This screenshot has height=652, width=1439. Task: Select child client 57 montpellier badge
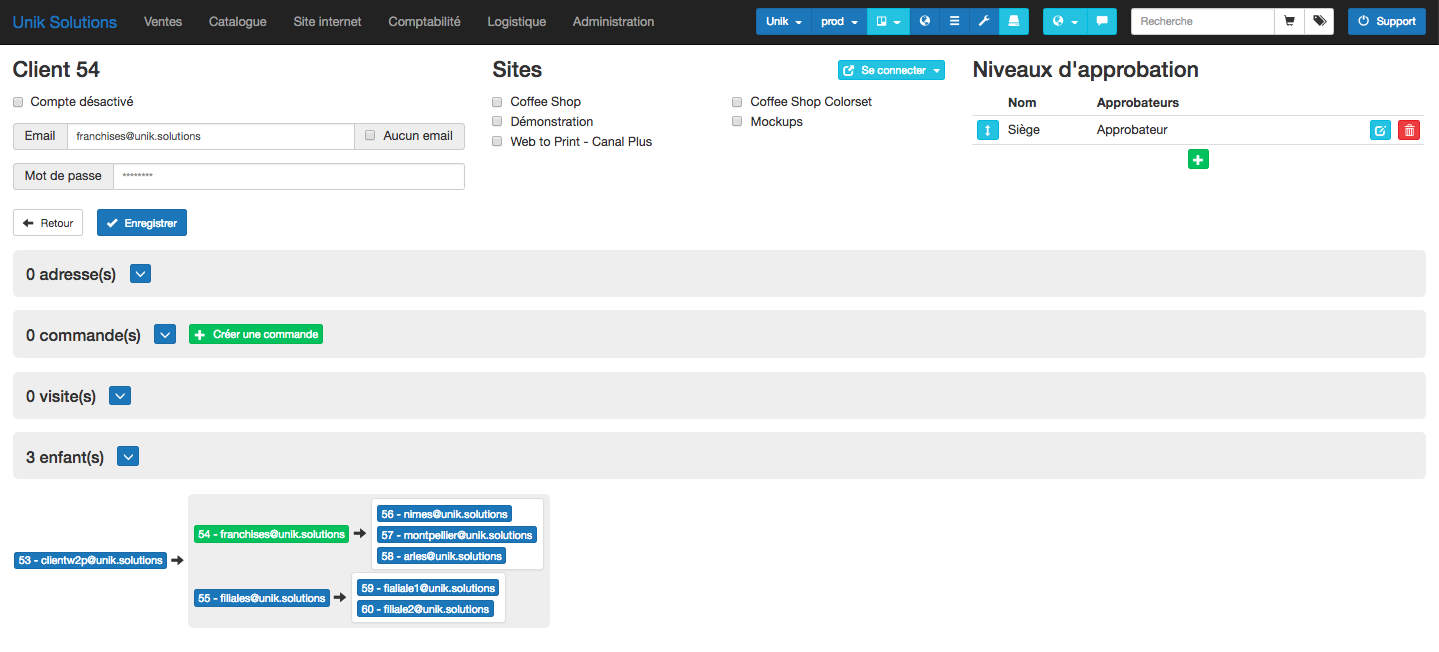pyautogui.click(x=456, y=535)
